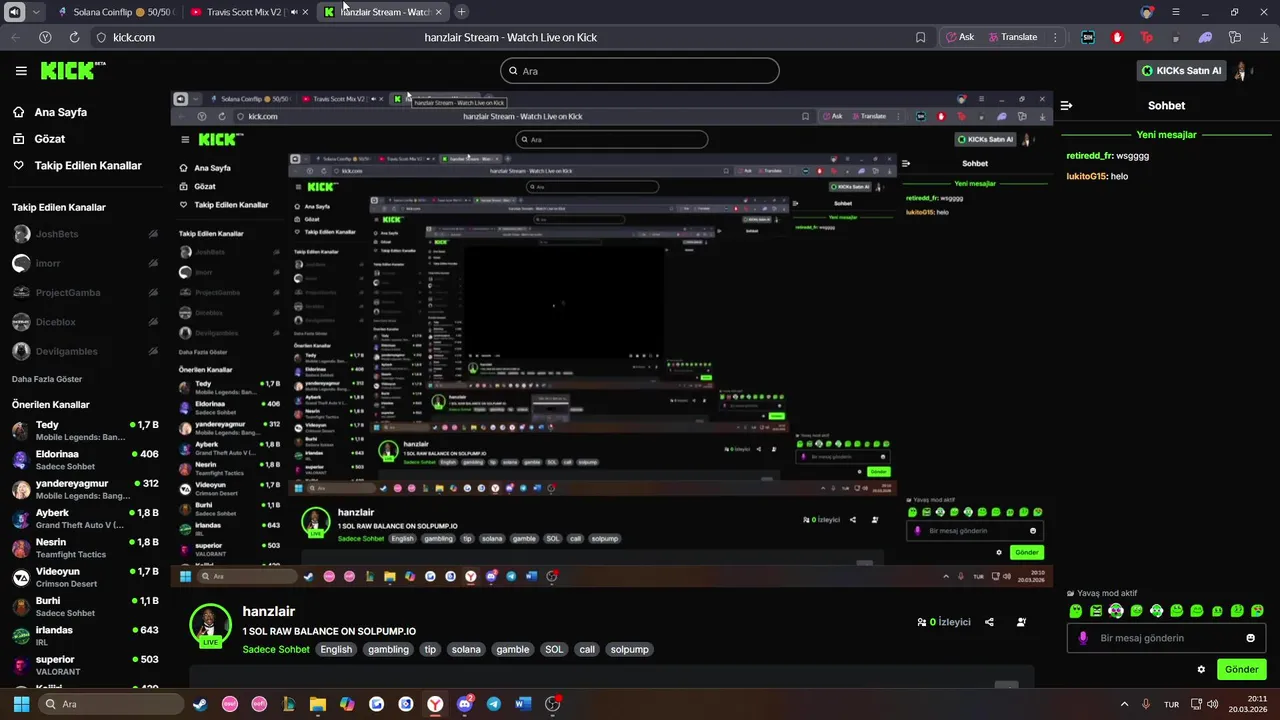Focus the Bir mesaj gönderin chat input

coord(1167,638)
